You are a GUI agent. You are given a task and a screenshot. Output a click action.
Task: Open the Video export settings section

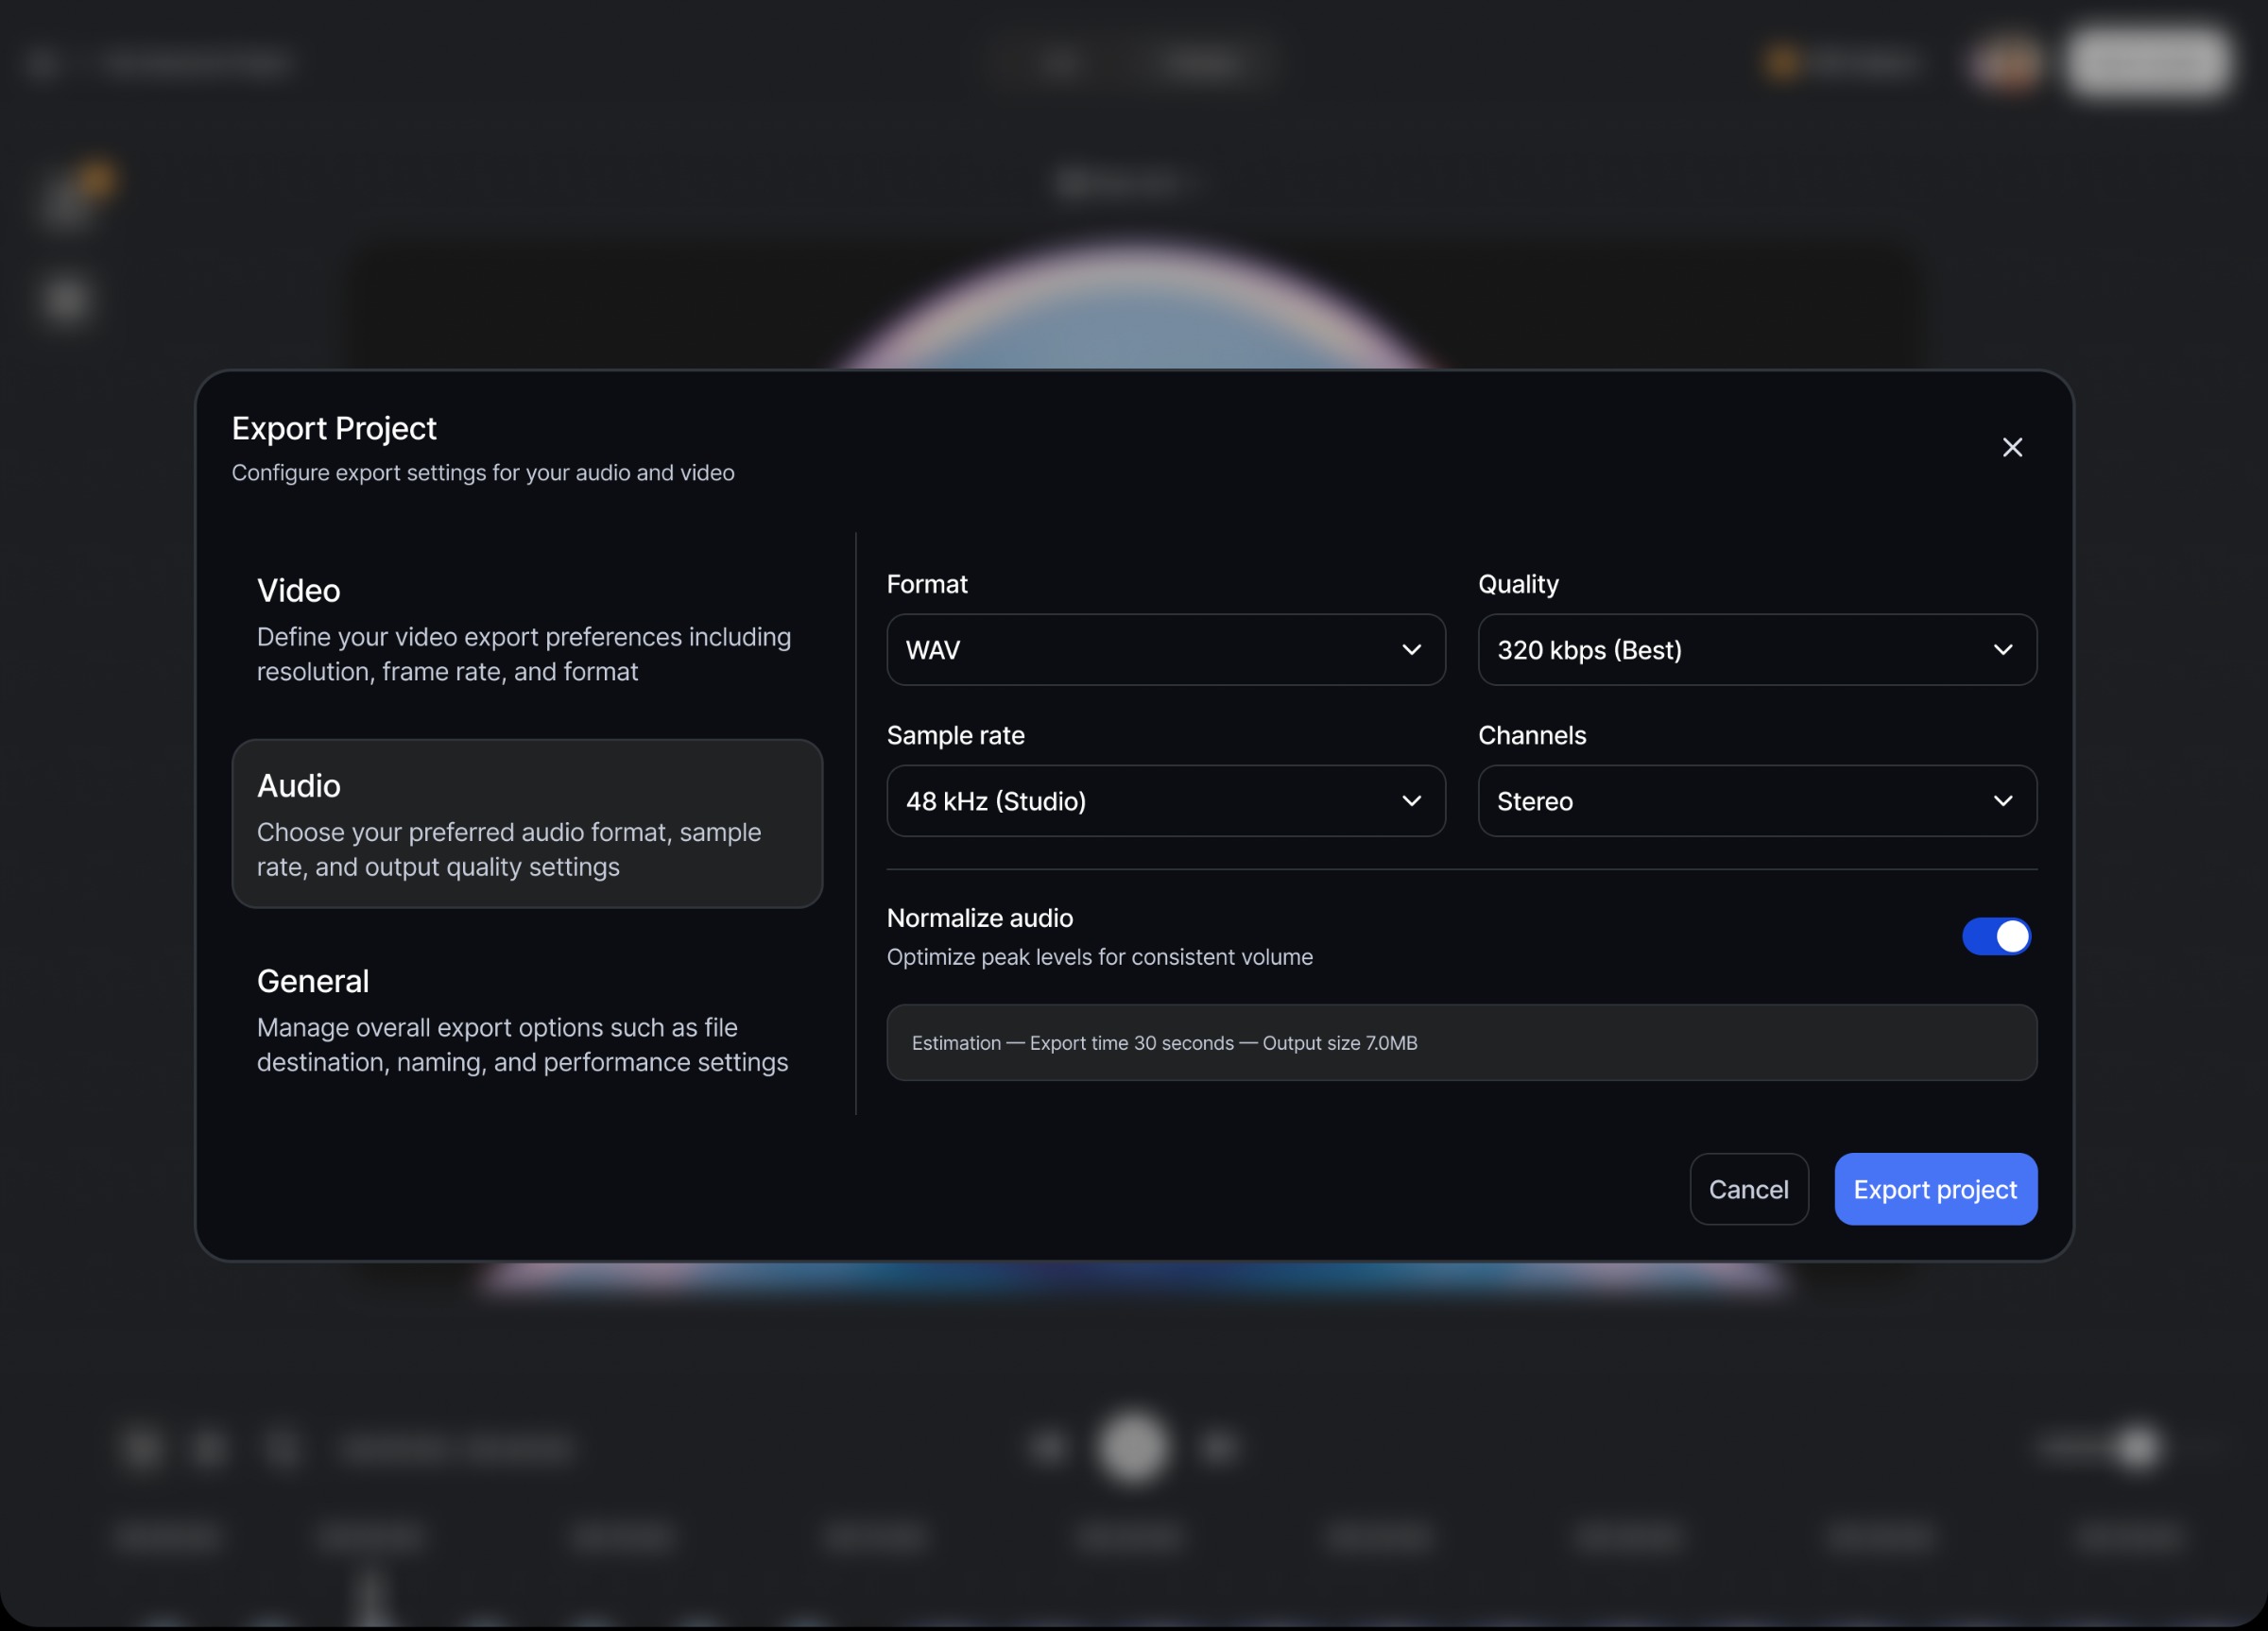[x=527, y=628]
